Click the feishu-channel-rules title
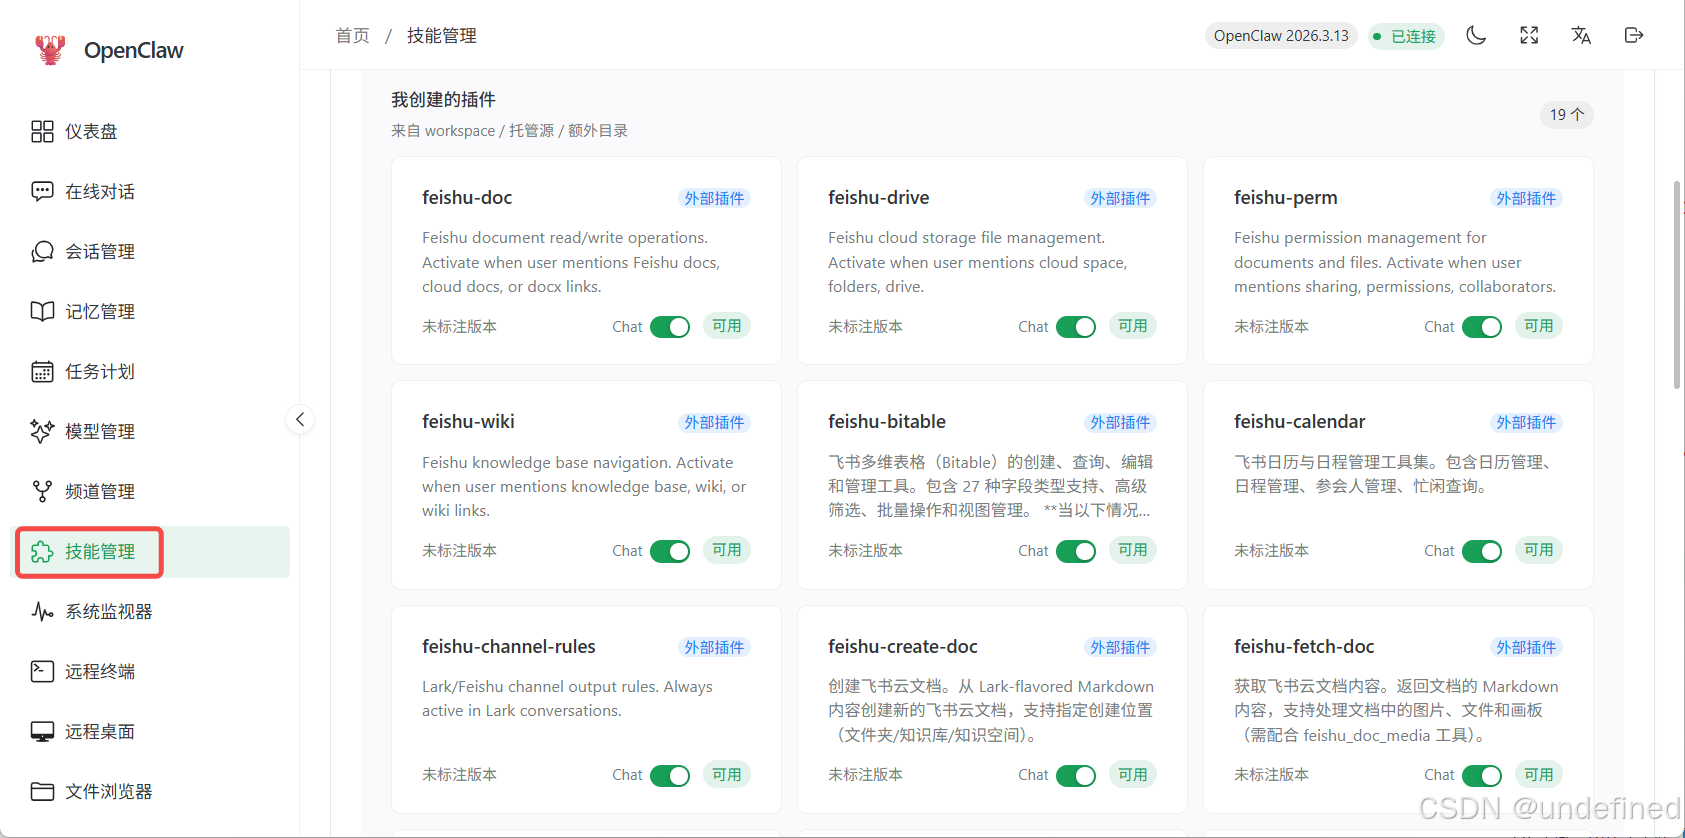The width and height of the screenshot is (1685, 838). pos(508,647)
